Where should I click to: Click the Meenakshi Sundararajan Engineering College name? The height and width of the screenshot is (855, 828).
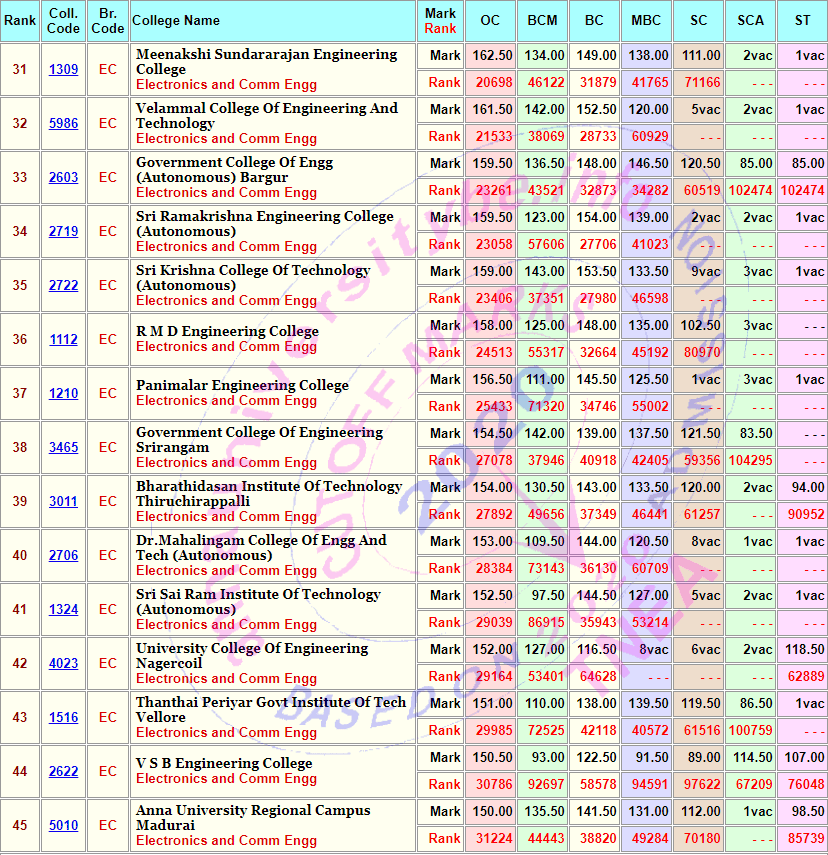coord(266,62)
